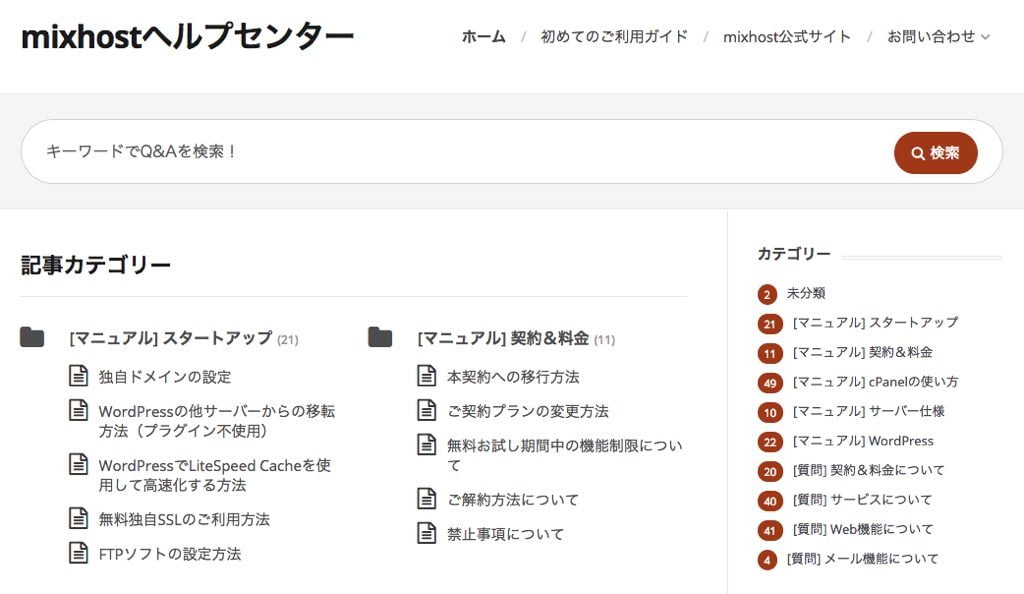
Task: Expand the お問い合わせ dropdown arrow
Action: click(985, 37)
